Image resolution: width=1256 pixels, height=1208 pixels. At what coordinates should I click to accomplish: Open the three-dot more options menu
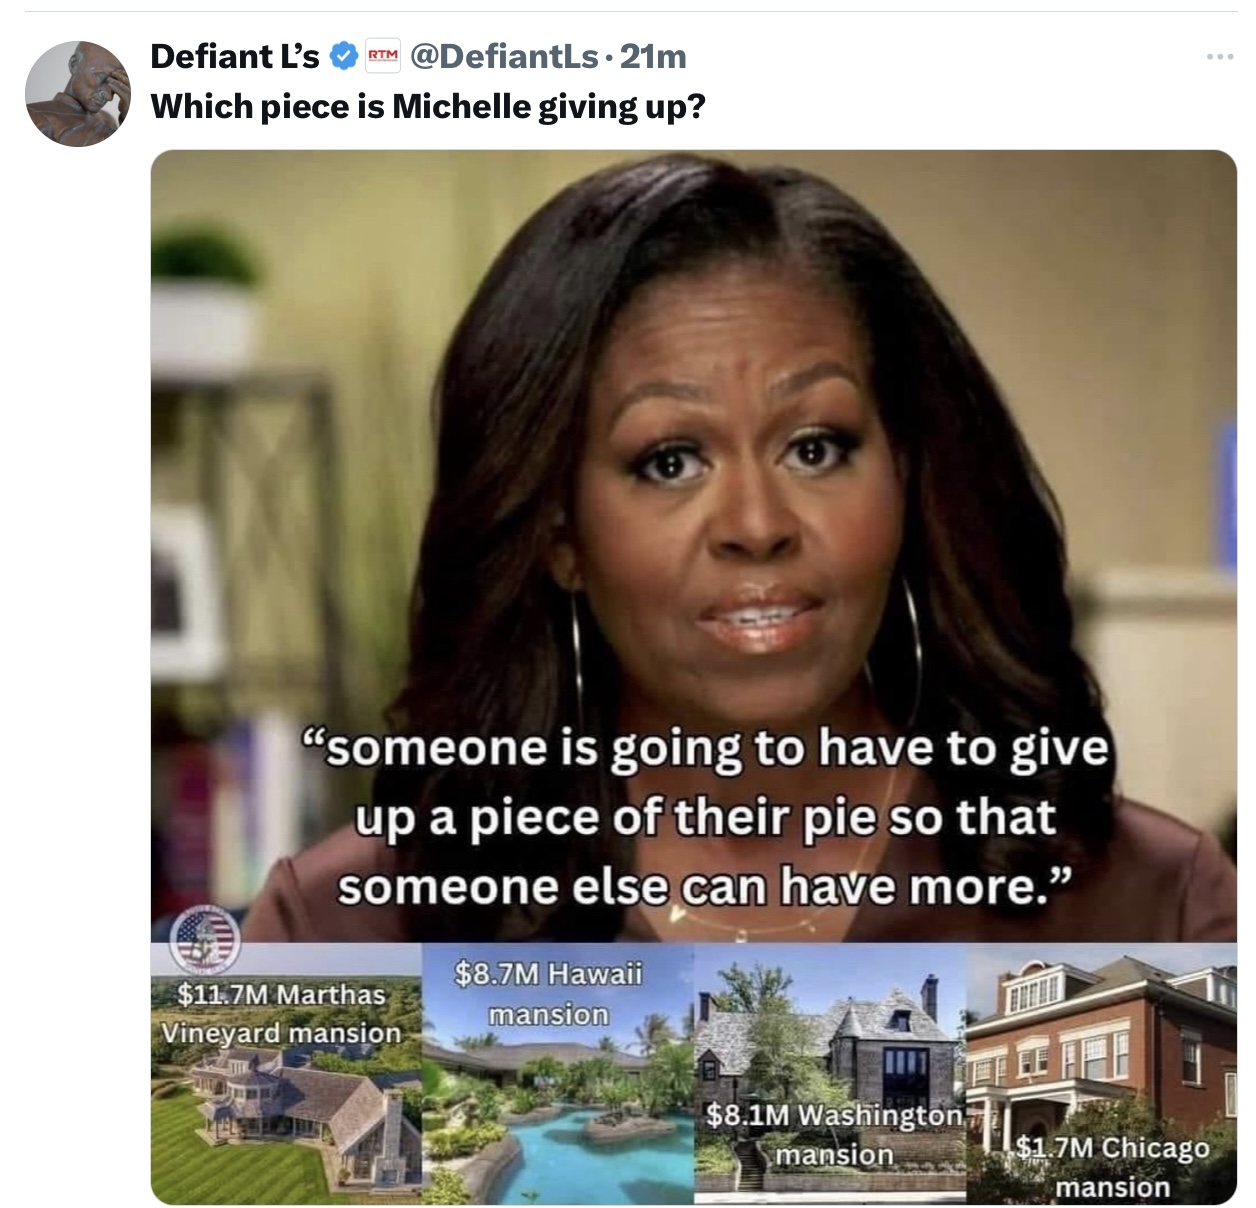1219,57
